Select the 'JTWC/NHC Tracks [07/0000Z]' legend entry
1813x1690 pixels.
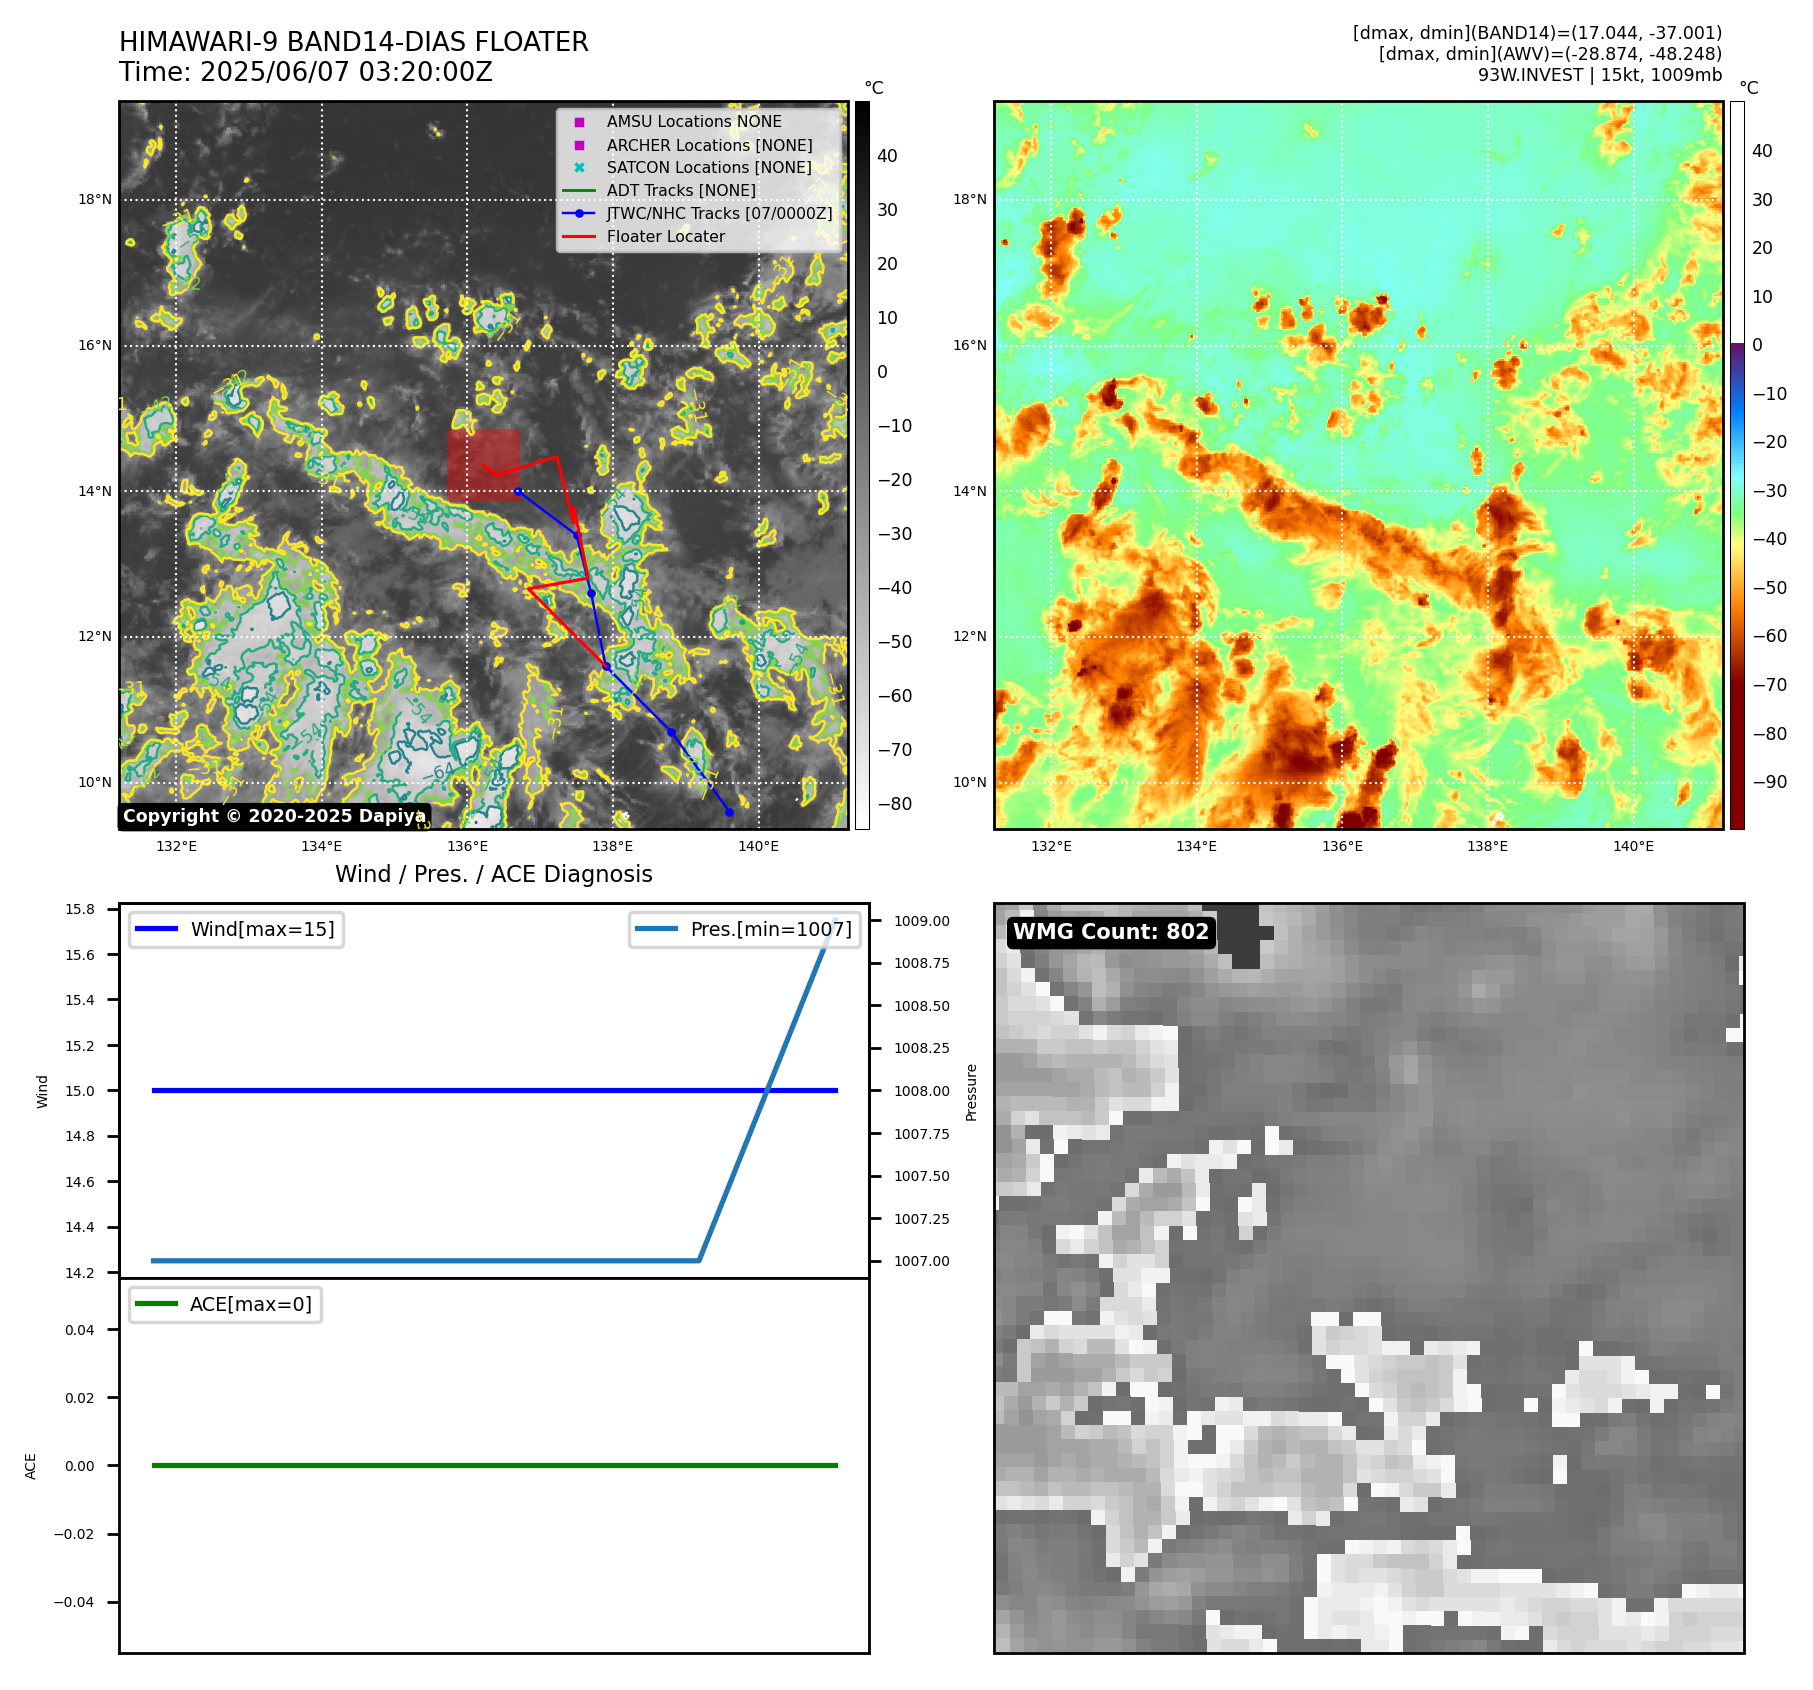pos(719,214)
